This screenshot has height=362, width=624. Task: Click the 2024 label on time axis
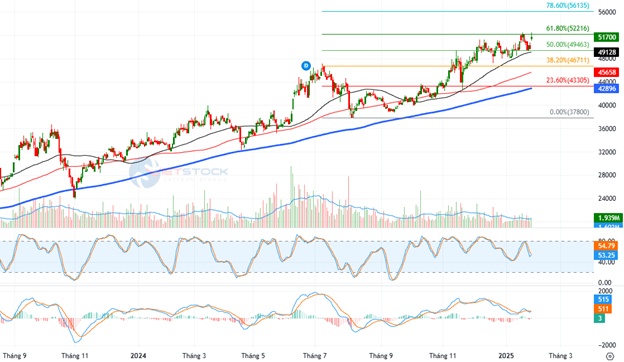pos(138,355)
